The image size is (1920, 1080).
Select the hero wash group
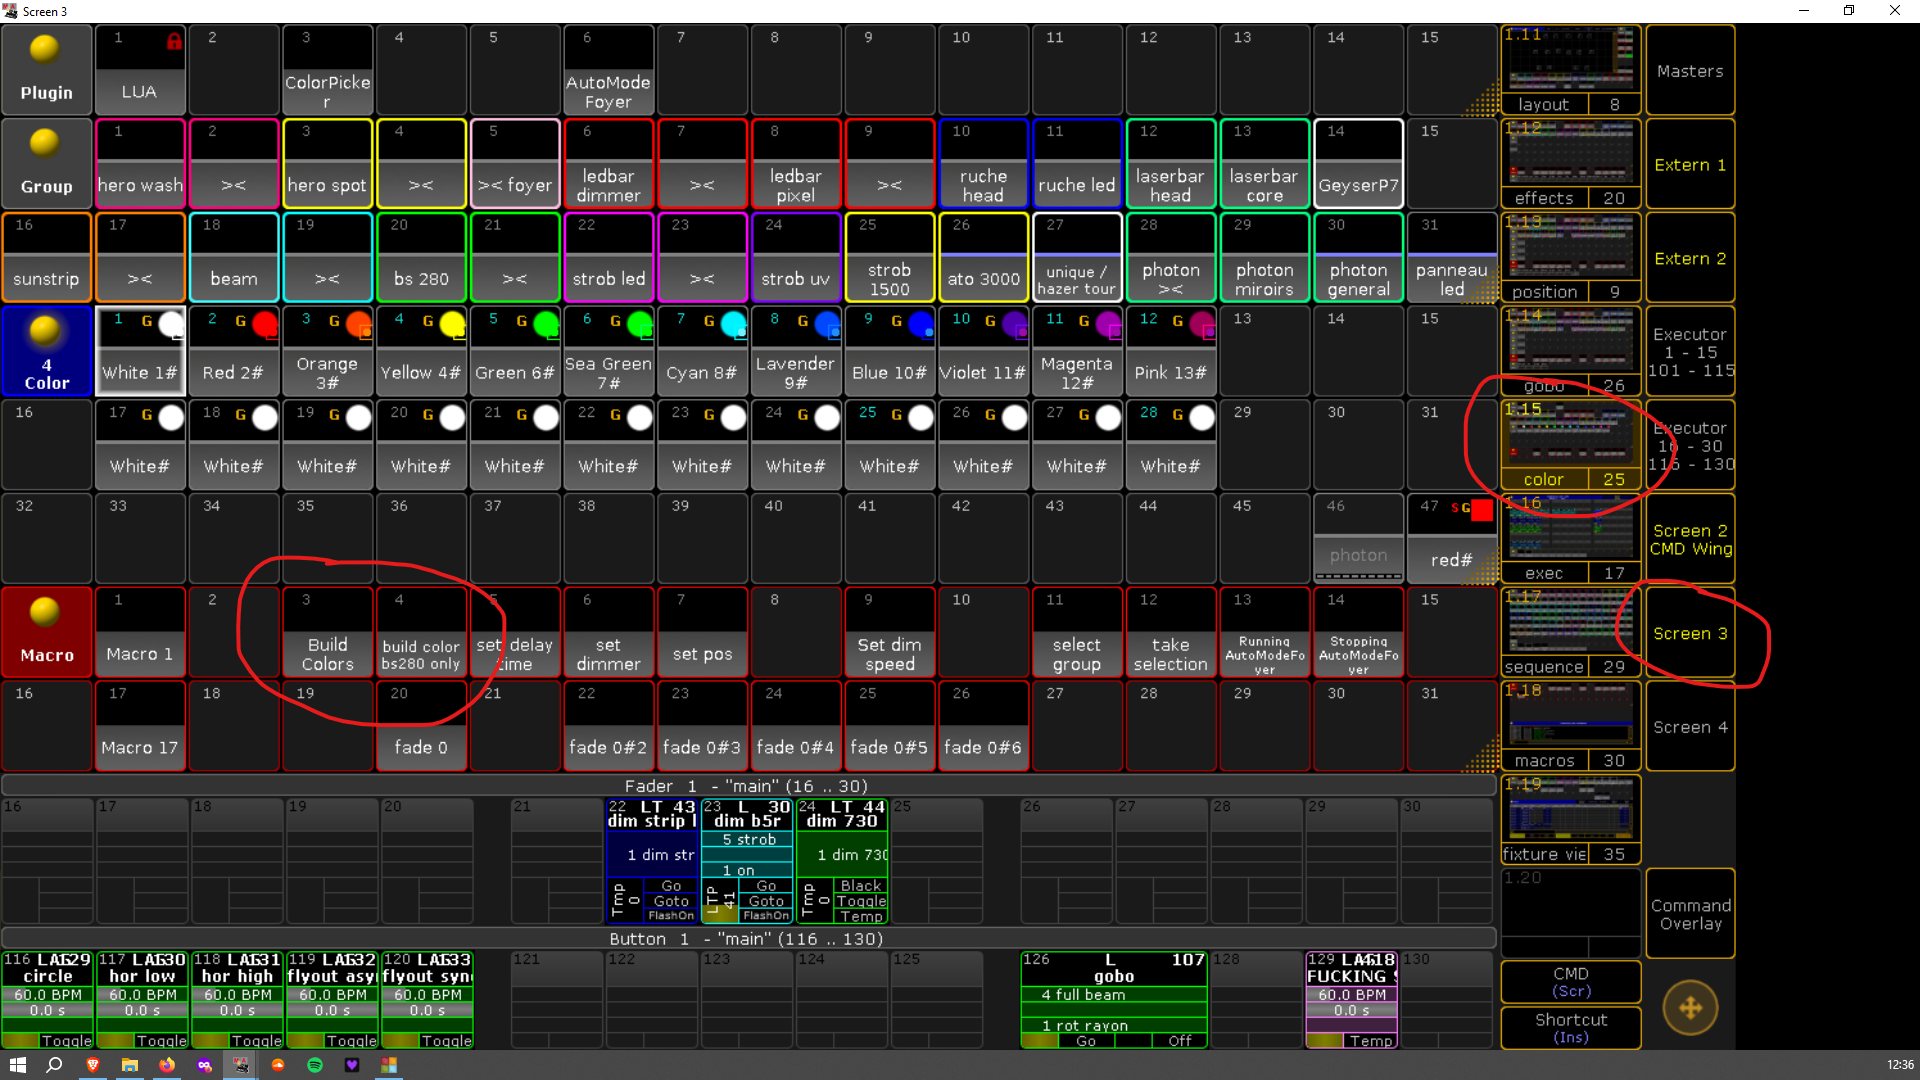[x=140, y=164]
